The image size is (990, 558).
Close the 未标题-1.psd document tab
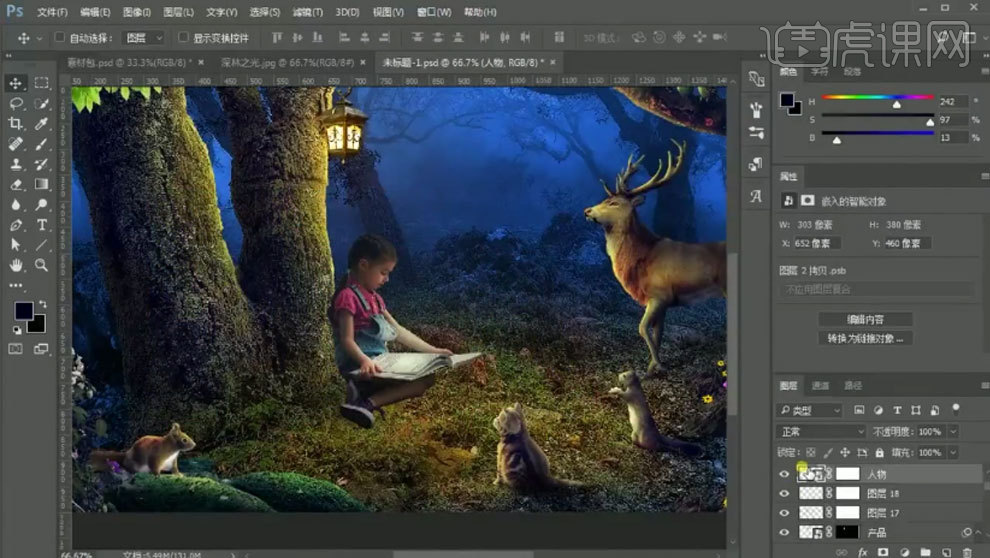[x=552, y=62]
